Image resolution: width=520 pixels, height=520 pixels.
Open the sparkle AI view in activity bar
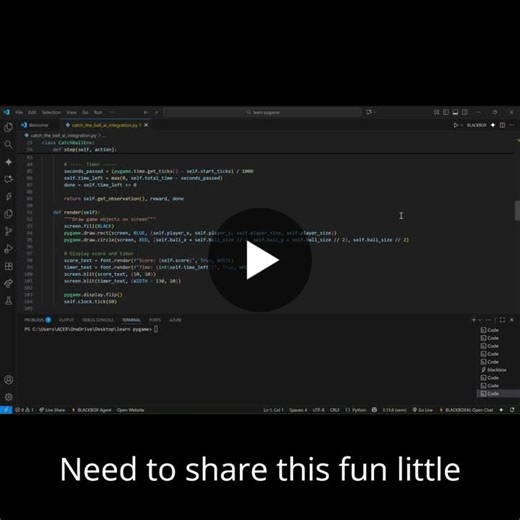pyautogui.click(x=9, y=162)
